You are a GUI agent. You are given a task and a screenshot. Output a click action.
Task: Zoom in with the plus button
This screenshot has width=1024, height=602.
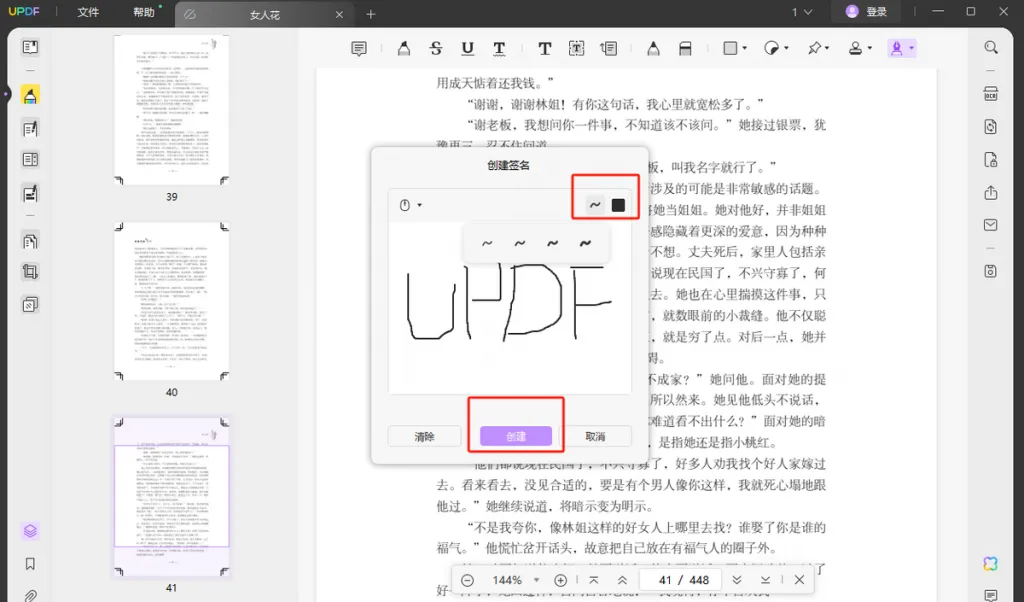coord(560,580)
